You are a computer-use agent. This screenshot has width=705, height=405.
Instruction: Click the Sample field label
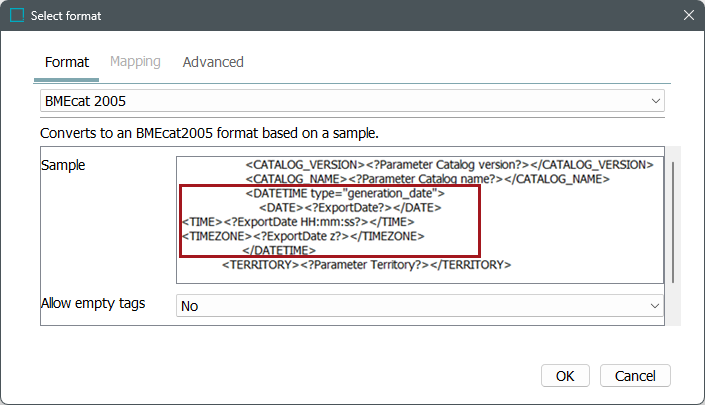(x=63, y=165)
